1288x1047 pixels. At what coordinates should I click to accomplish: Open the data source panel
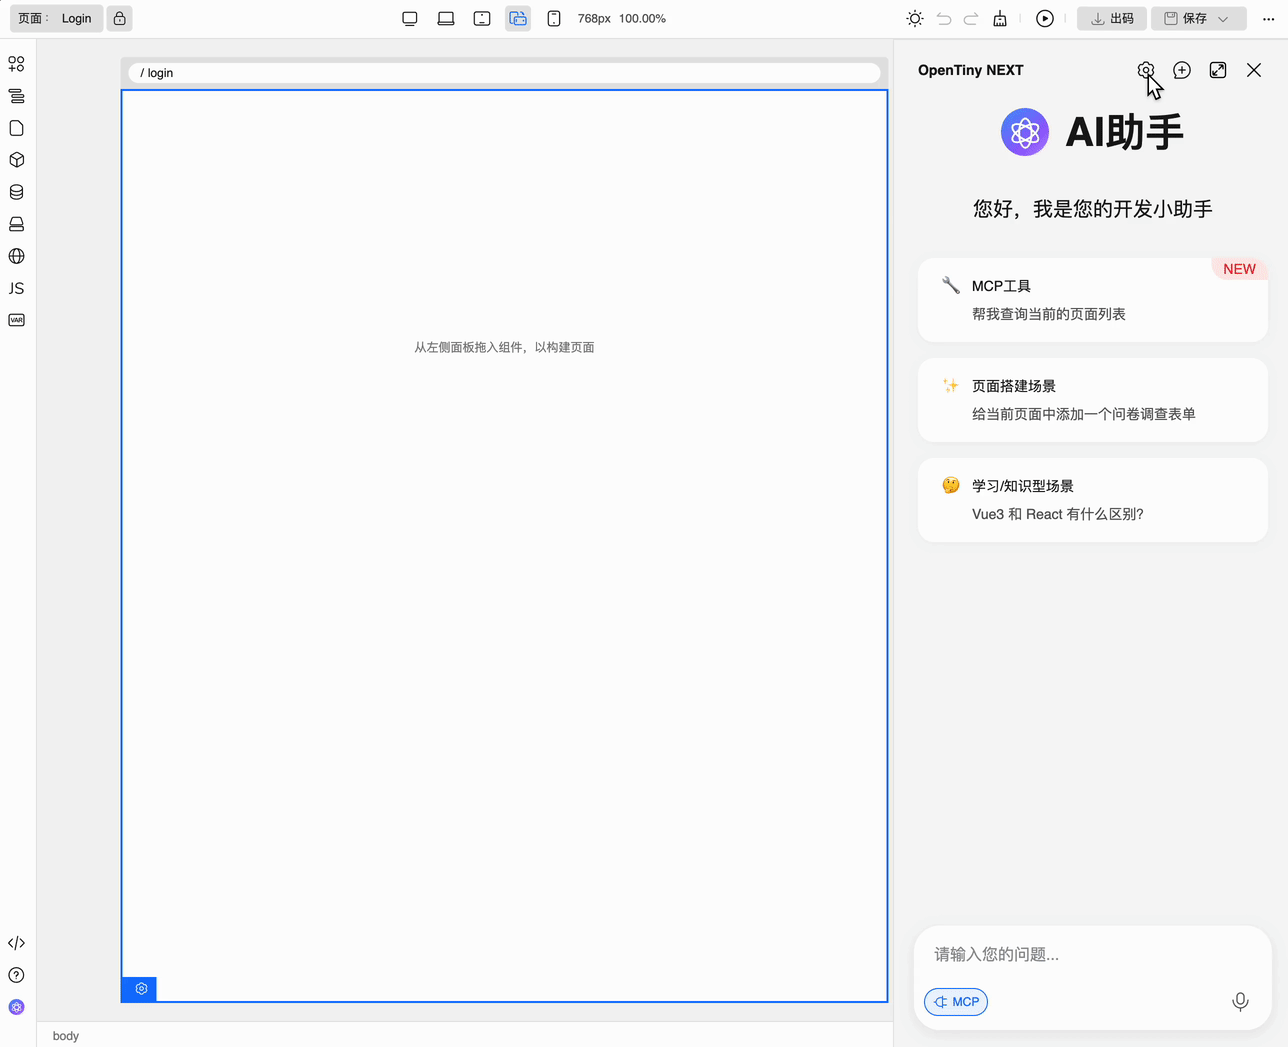coord(16,192)
